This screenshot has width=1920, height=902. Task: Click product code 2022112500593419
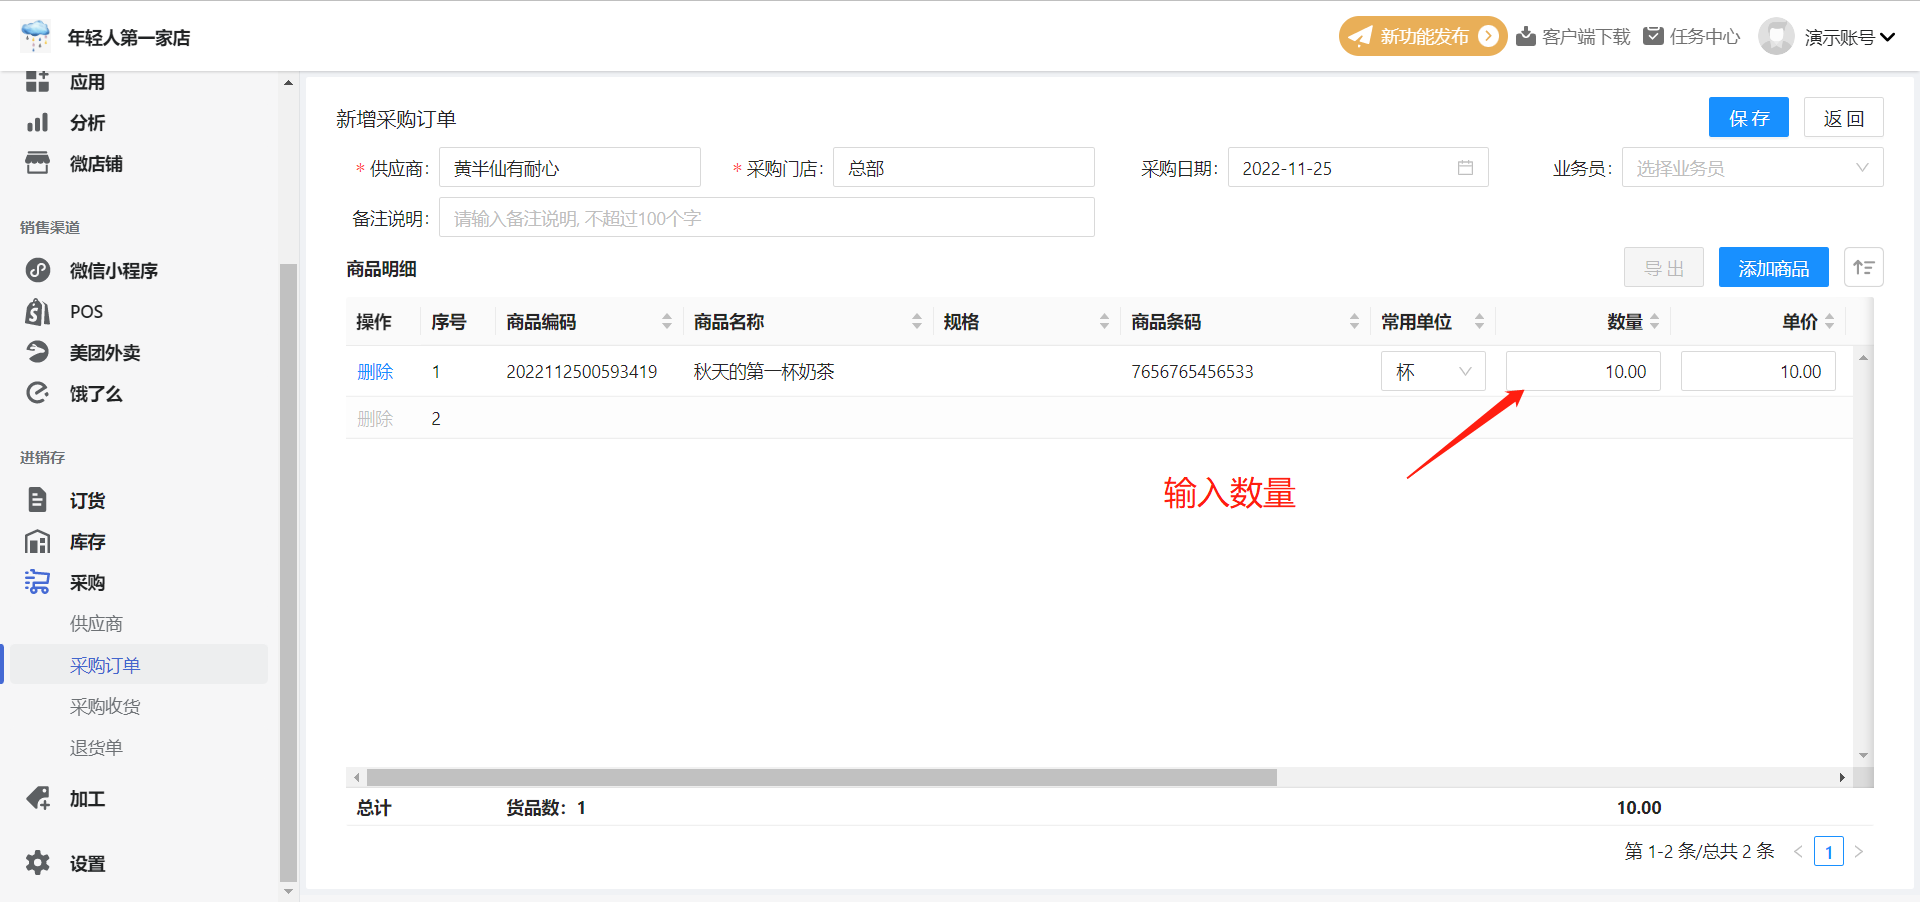point(582,371)
